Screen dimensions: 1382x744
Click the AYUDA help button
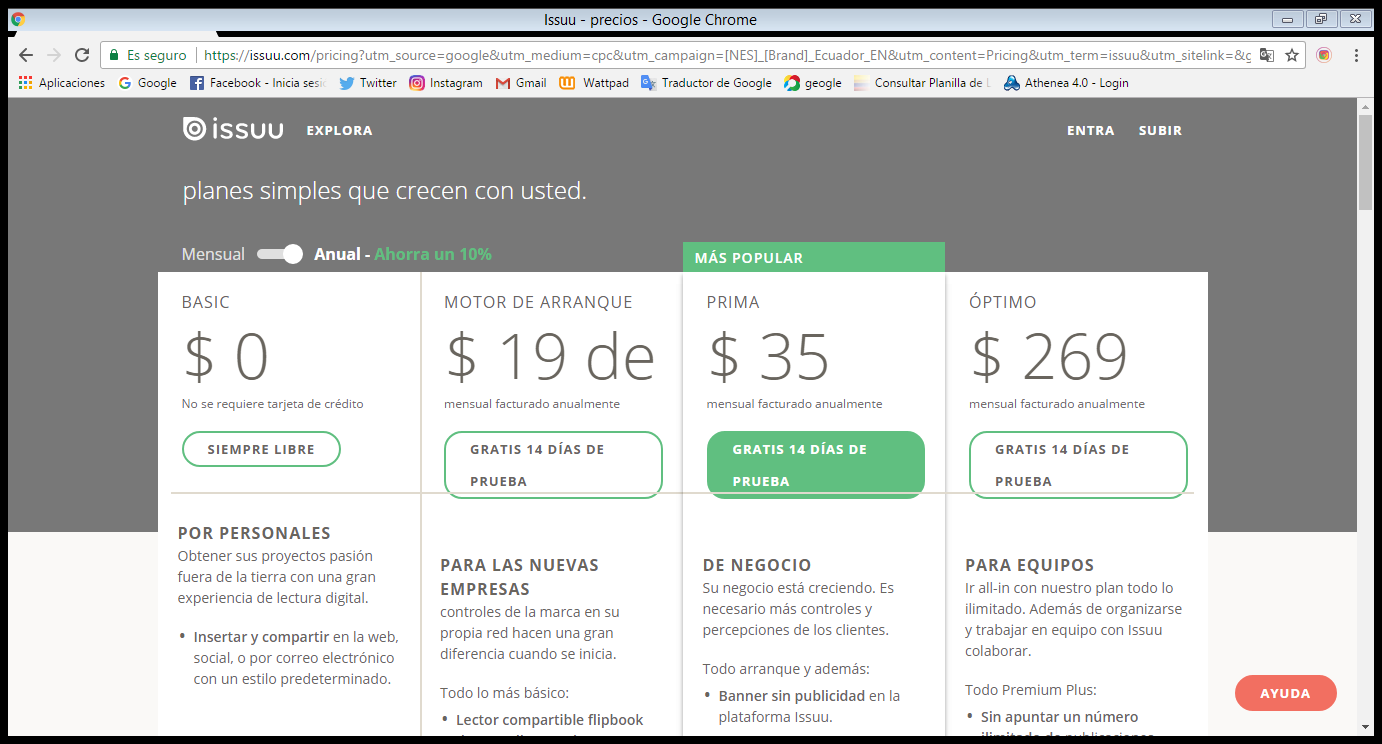click(1285, 693)
